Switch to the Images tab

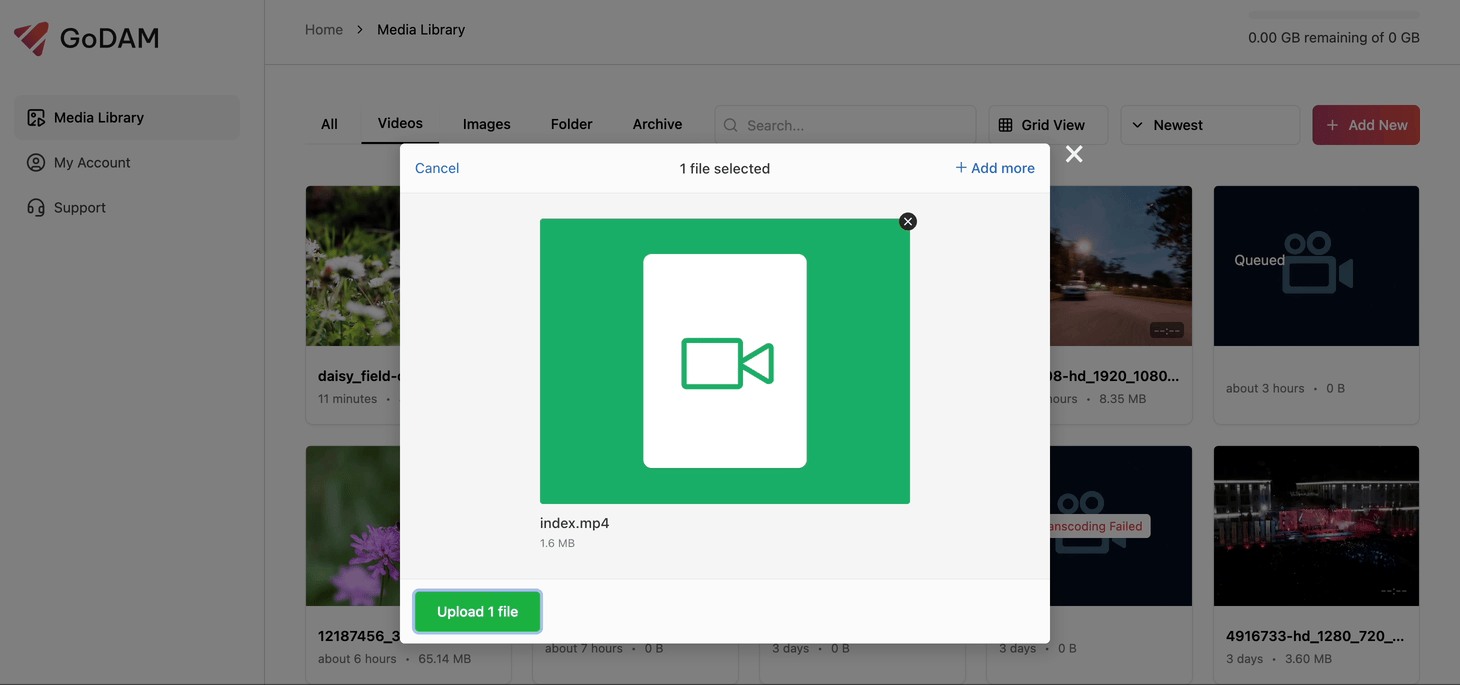tap(486, 124)
